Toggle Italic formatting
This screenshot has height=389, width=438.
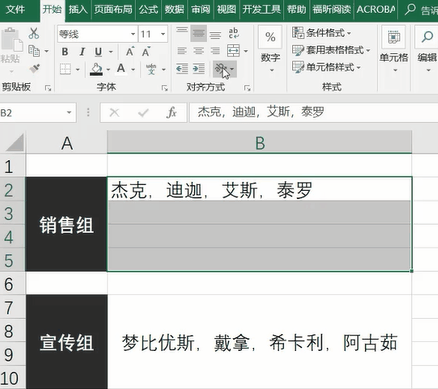point(82,52)
